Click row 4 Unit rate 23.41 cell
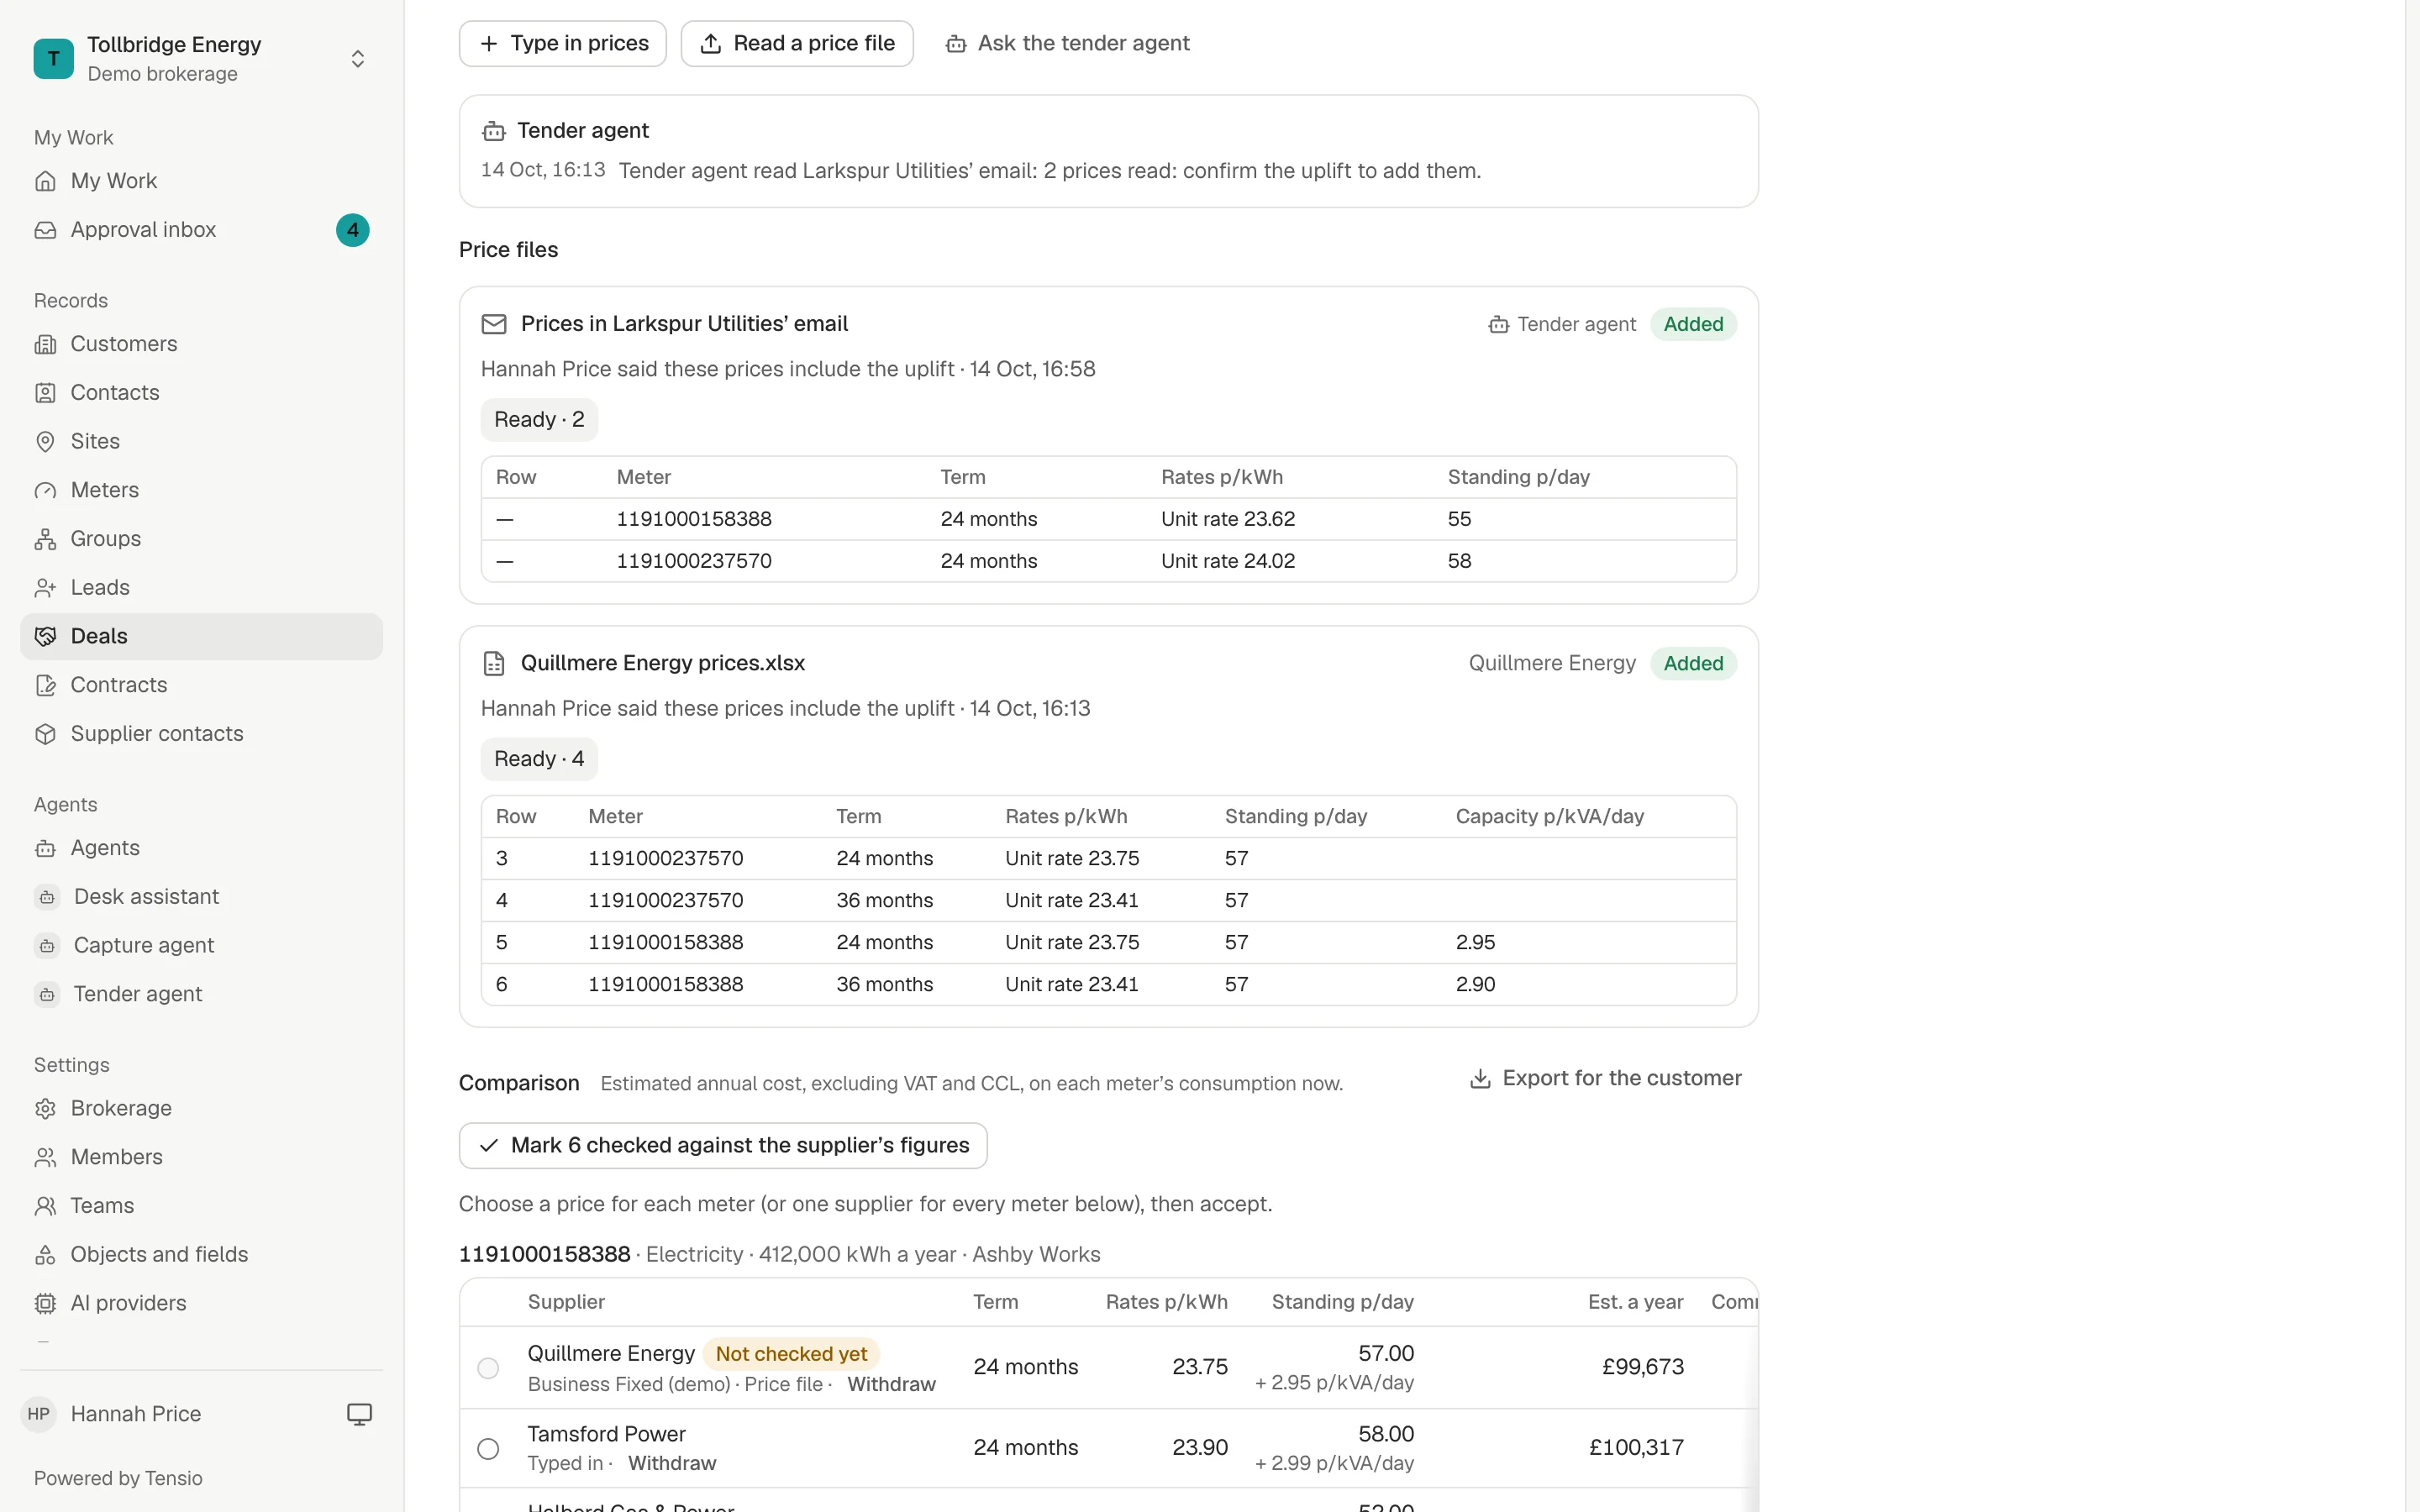Image resolution: width=2420 pixels, height=1512 pixels. [x=1072, y=900]
